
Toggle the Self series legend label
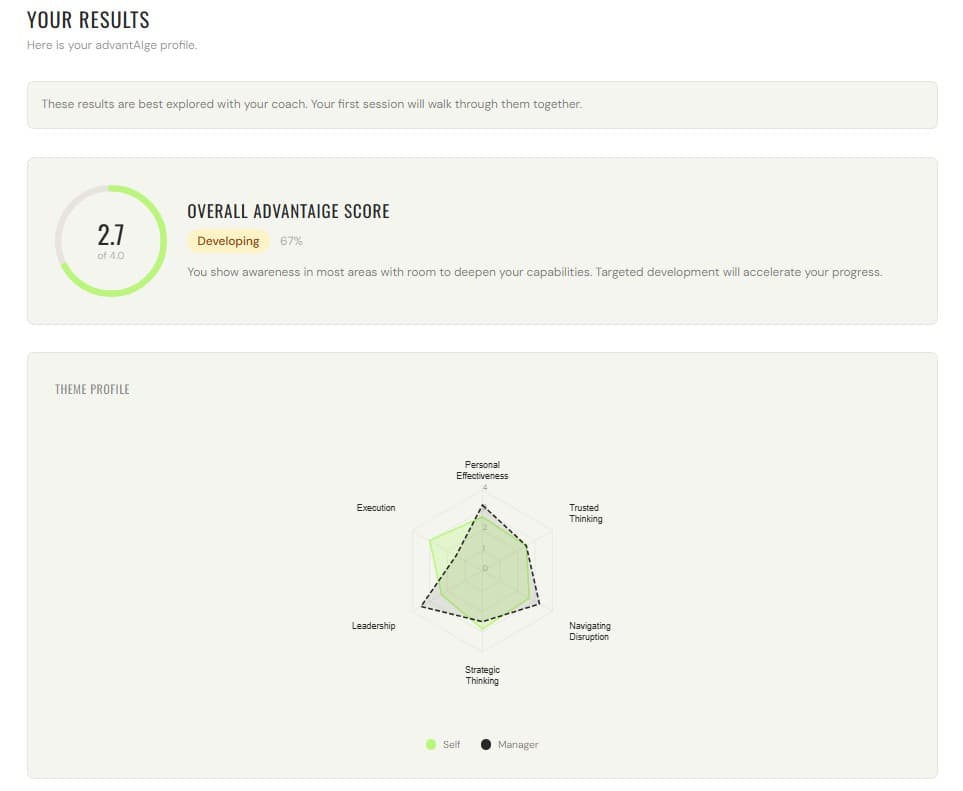click(451, 744)
